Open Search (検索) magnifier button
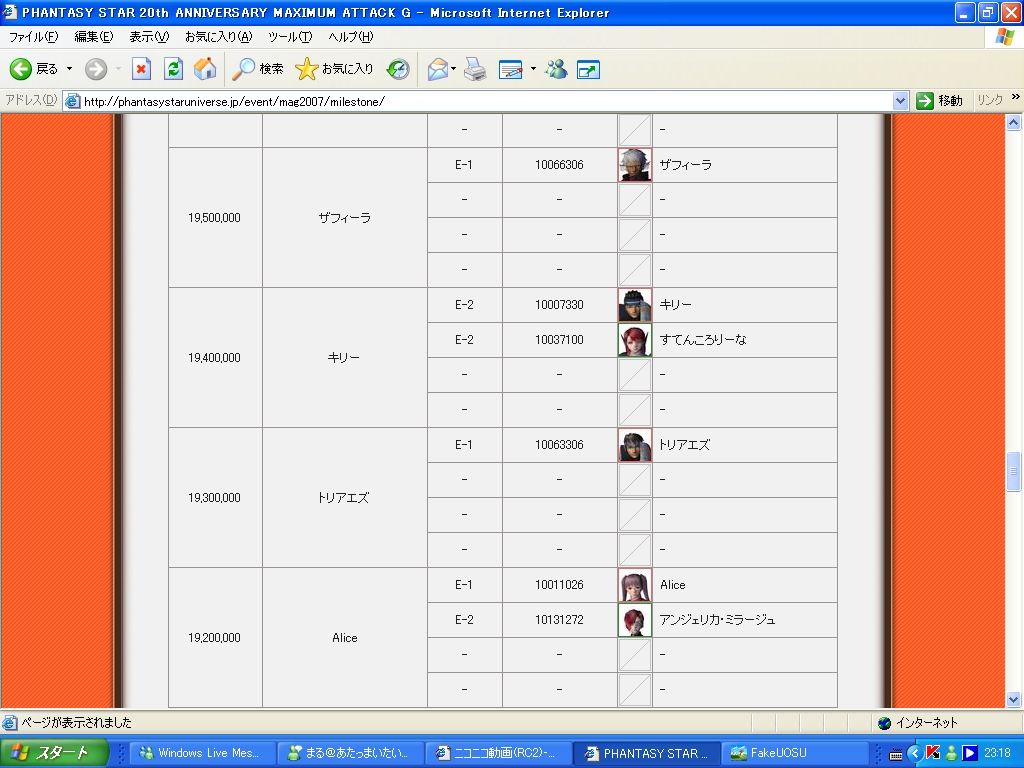The height and width of the screenshot is (768, 1024). coord(257,69)
